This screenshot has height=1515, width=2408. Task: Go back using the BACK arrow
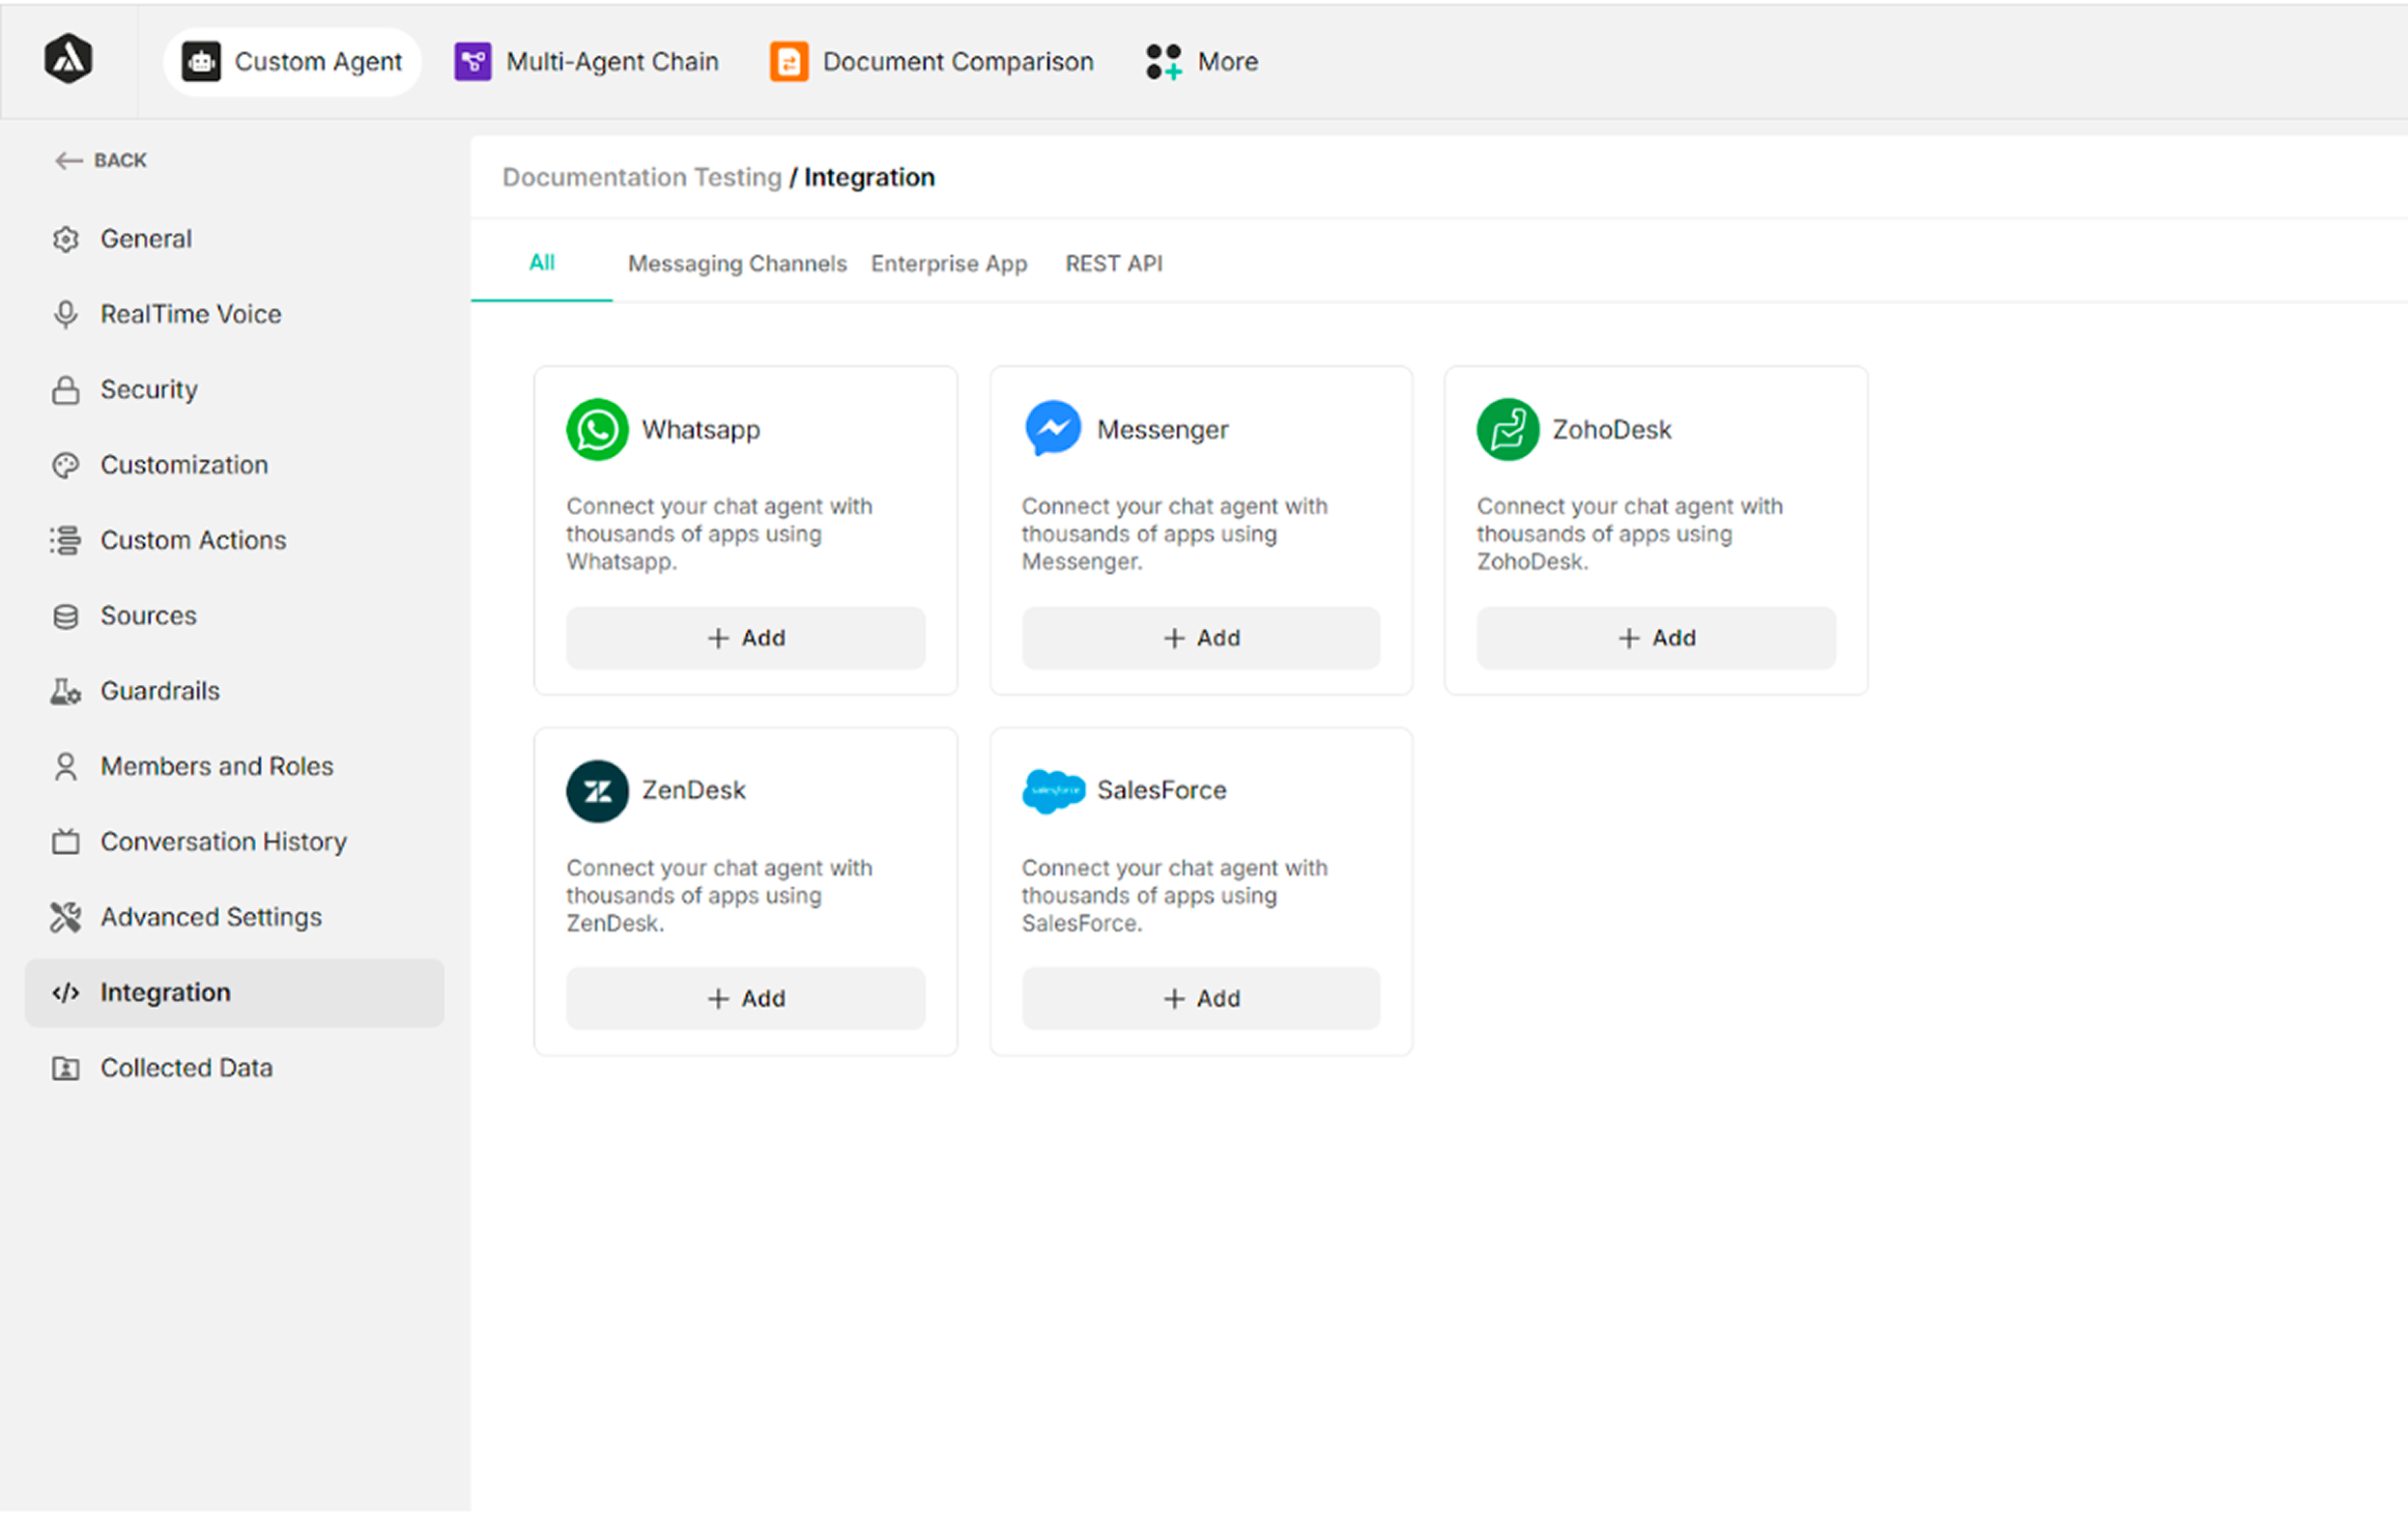pyautogui.click(x=100, y=160)
